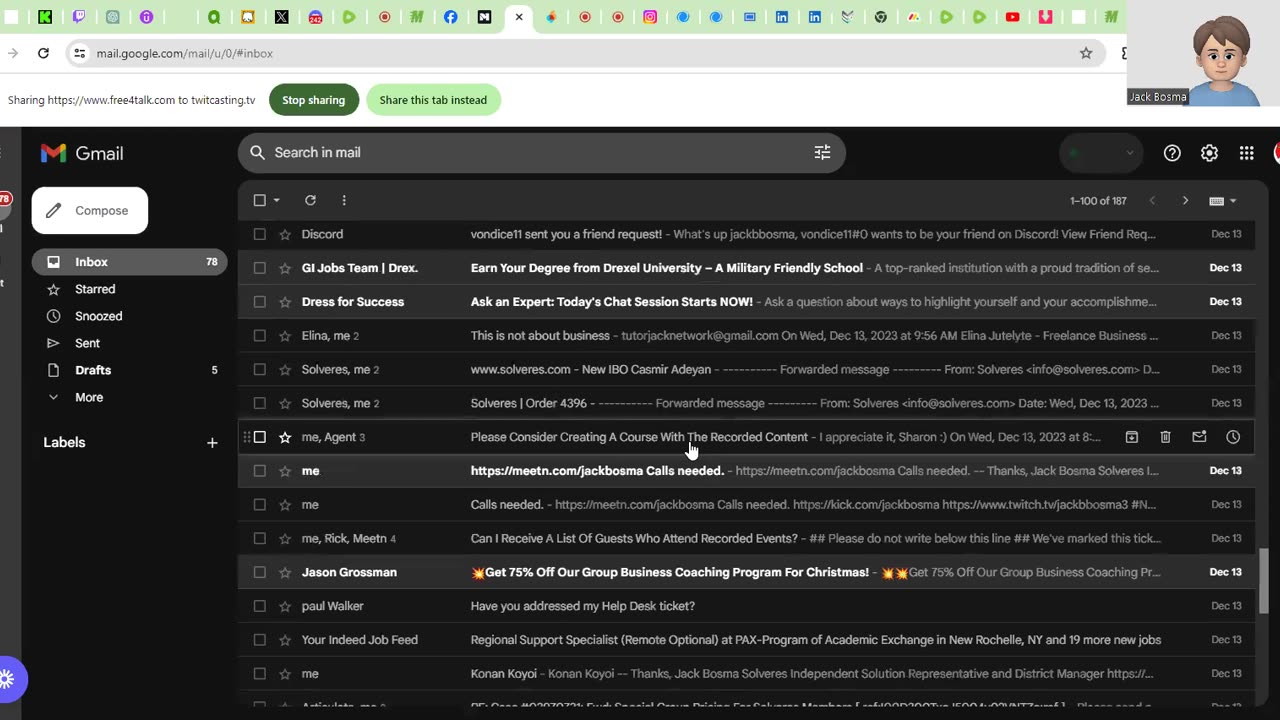
Task: Create a new label with plus icon
Action: point(212,442)
